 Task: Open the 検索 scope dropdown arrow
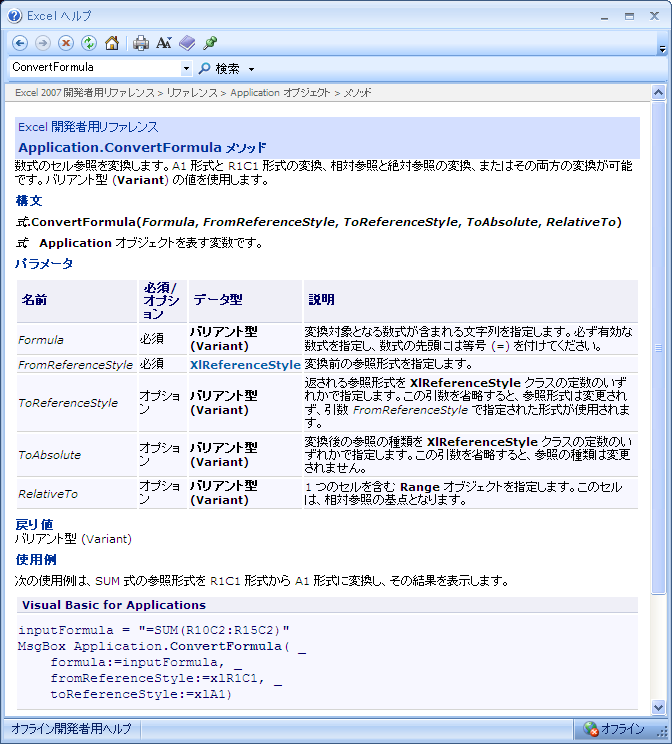(252, 69)
